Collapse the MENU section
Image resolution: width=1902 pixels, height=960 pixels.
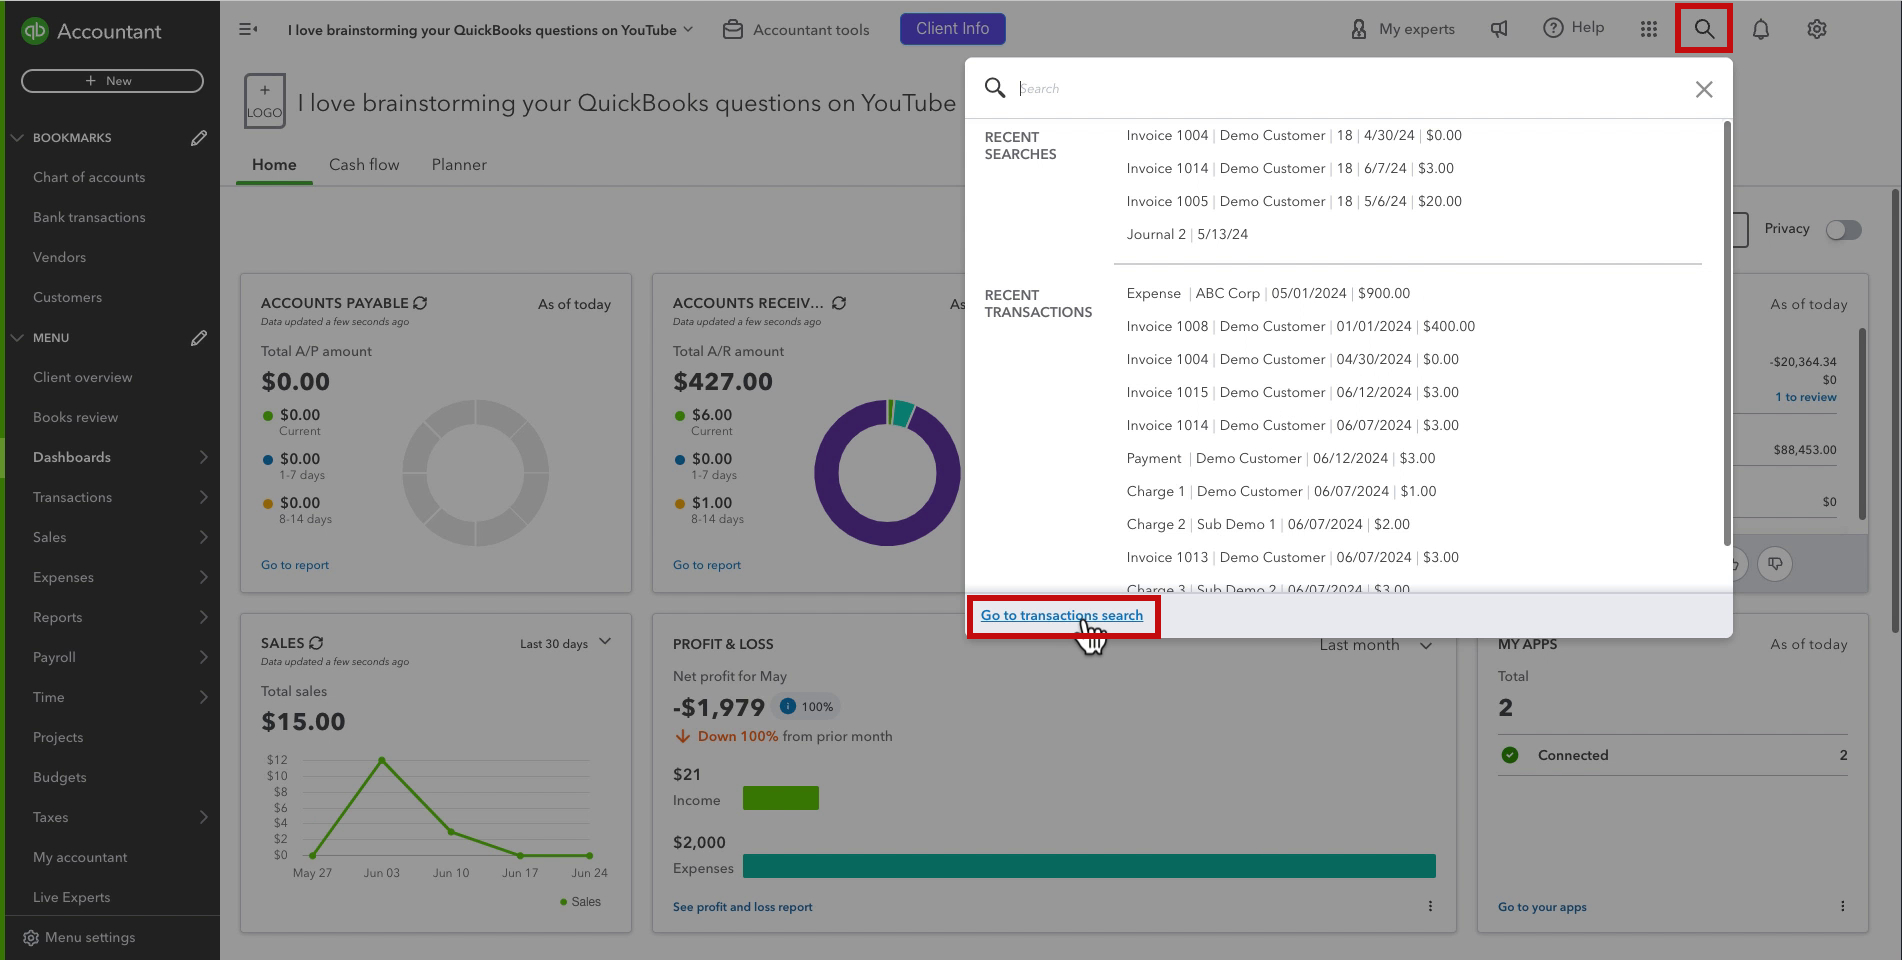(17, 338)
